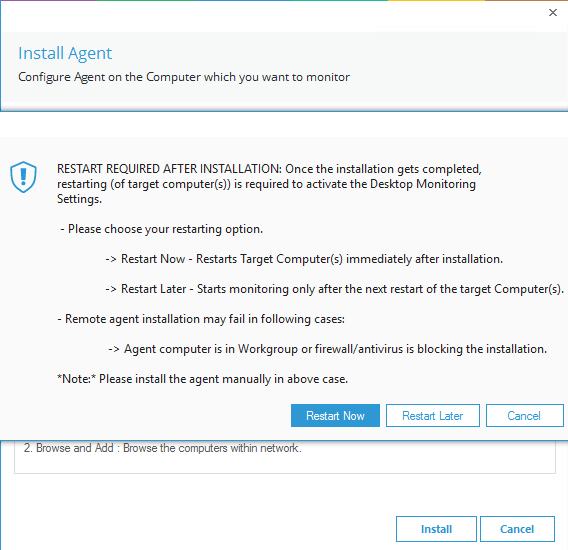The image size is (568, 550).
Task: Click the Restart Now button
Action: tap(335, 416)
